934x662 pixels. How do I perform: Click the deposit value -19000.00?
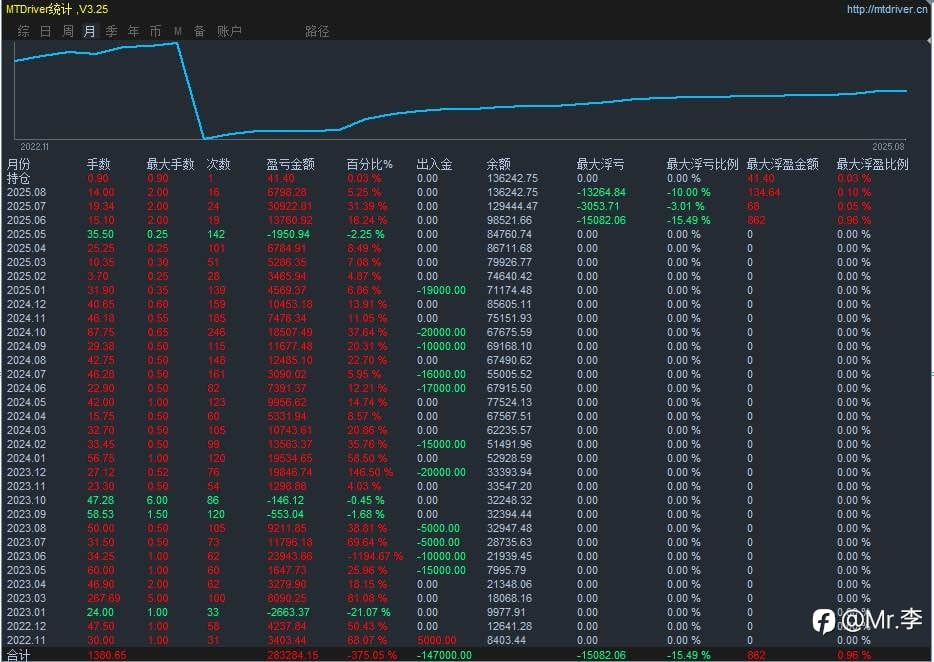pos(441,290)
